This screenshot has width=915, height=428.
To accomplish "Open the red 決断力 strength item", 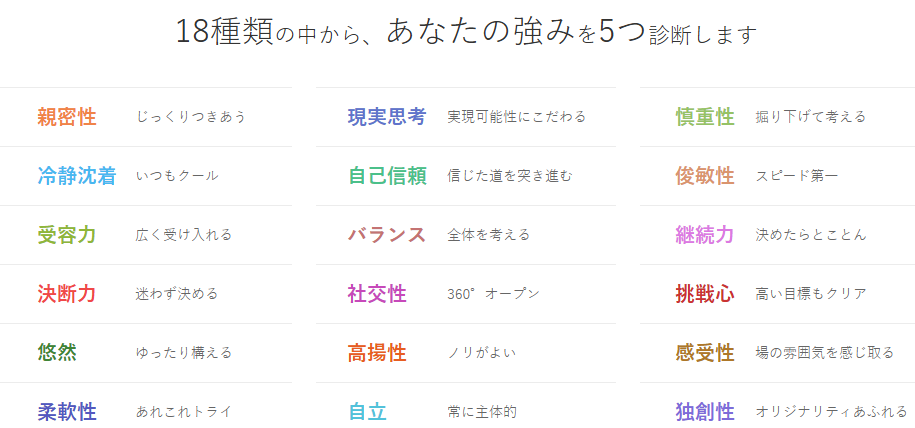I will point(66,294).
